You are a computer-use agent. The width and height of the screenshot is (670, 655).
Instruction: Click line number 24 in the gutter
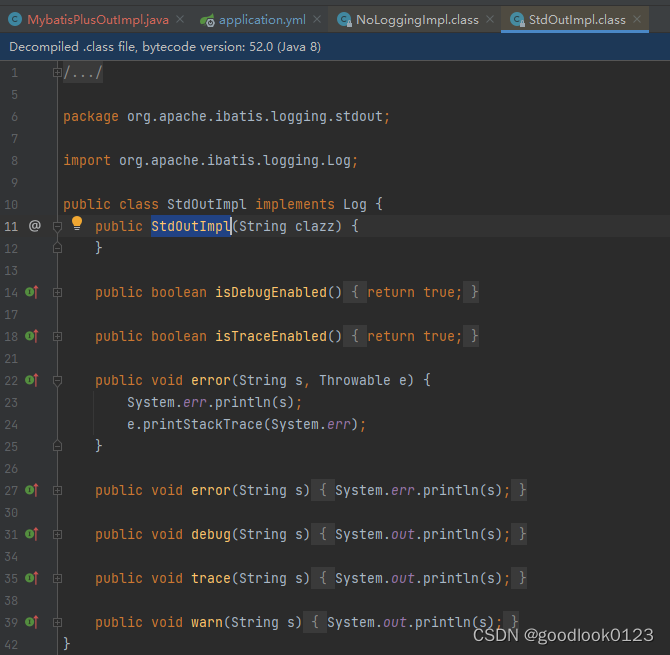(11, 424)
